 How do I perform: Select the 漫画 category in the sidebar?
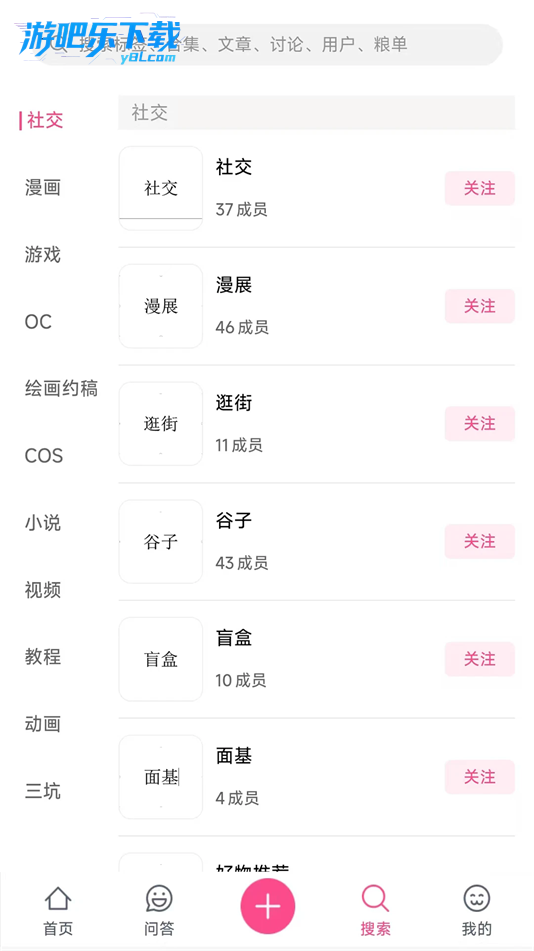42,187
